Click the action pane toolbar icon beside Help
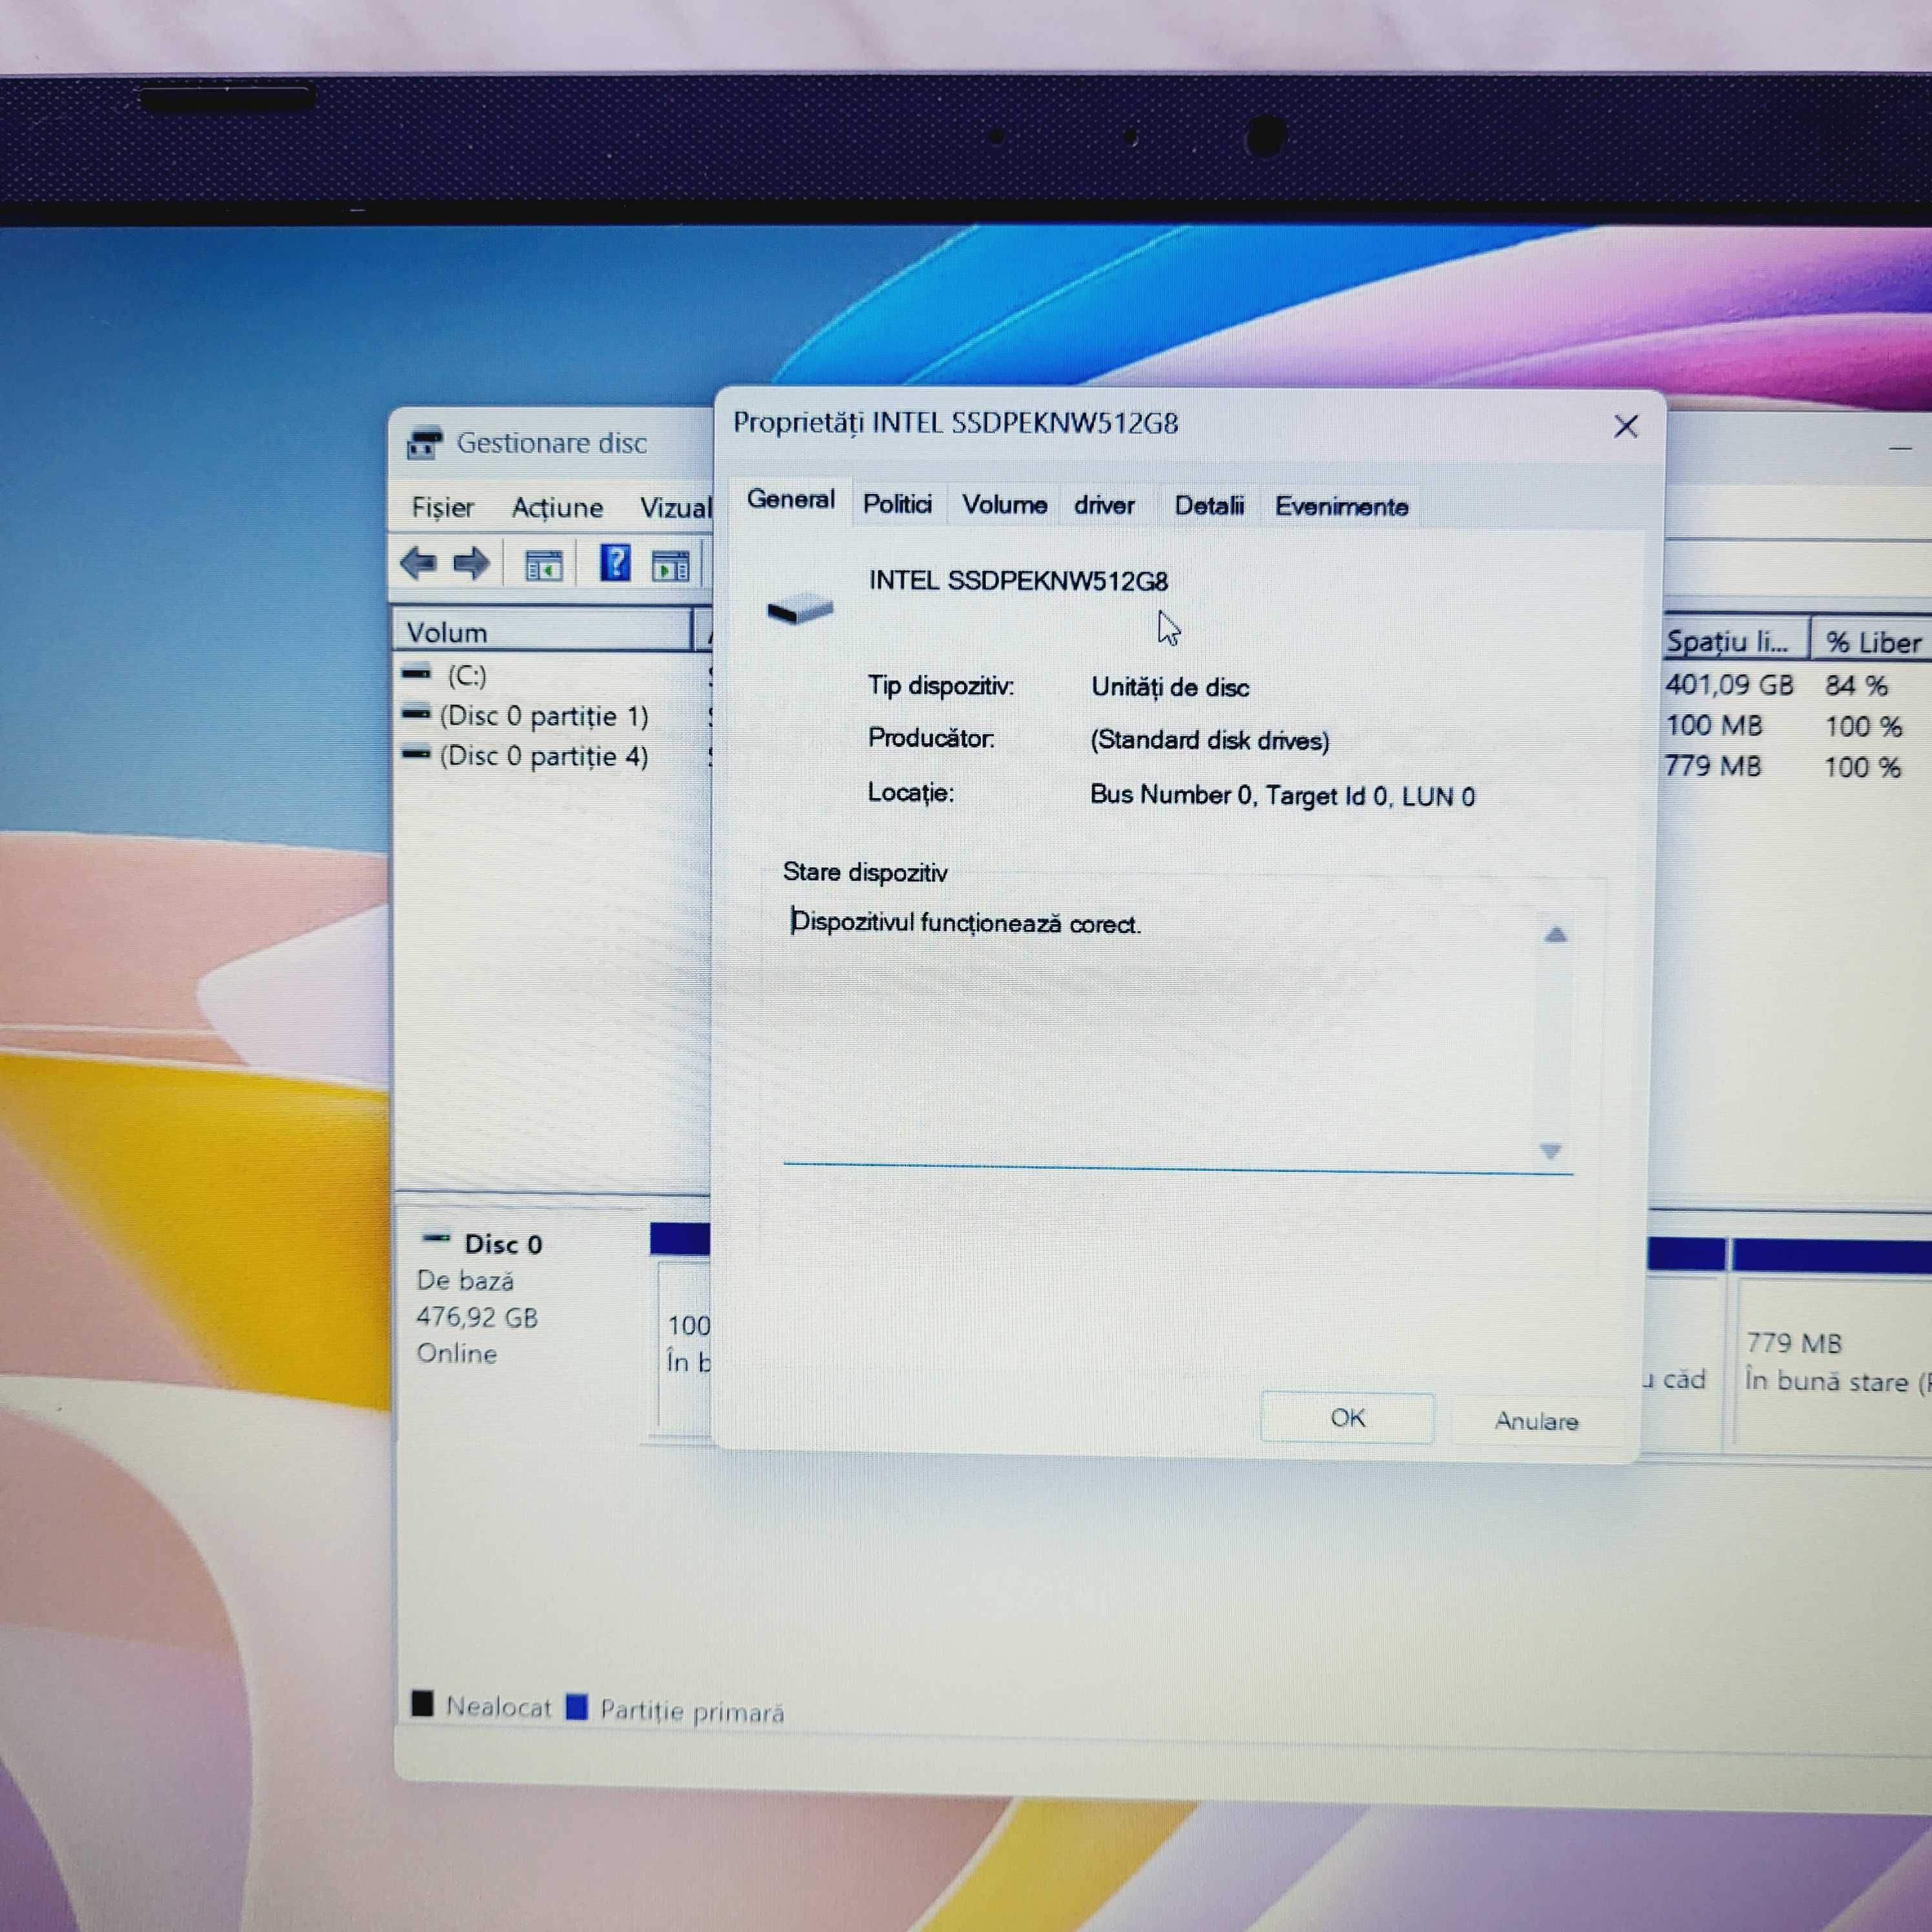 [x=670, y=566]
